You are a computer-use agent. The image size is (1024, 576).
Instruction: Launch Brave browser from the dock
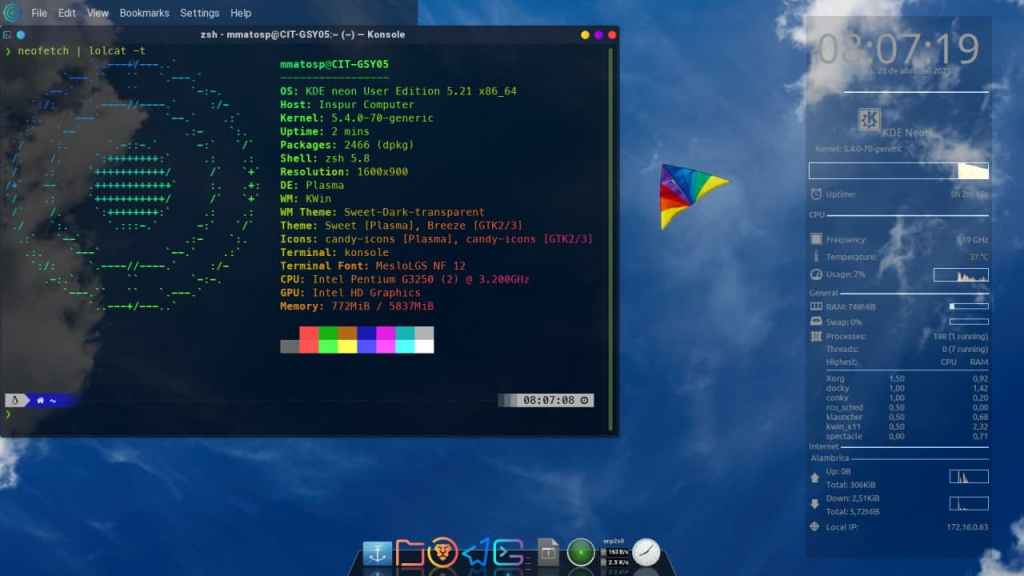[442, 552]
